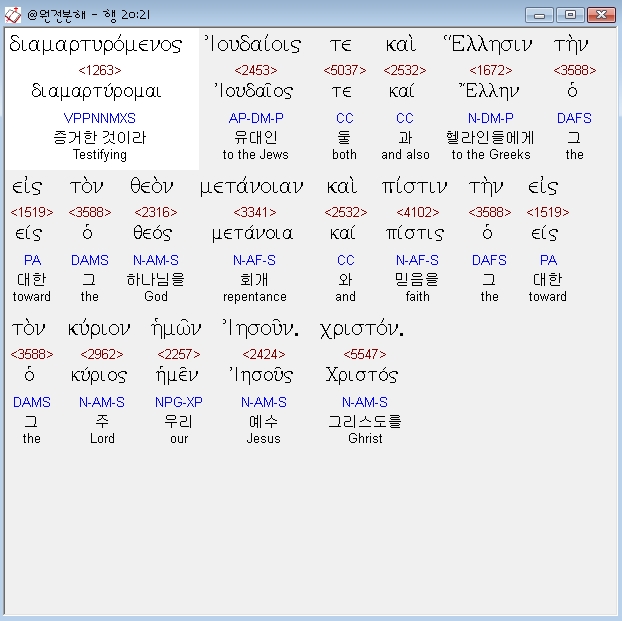Viewport: 622px width, 621px height.
Task: Minimize the window
Action: pyautogui.click(x=539, y=15)
